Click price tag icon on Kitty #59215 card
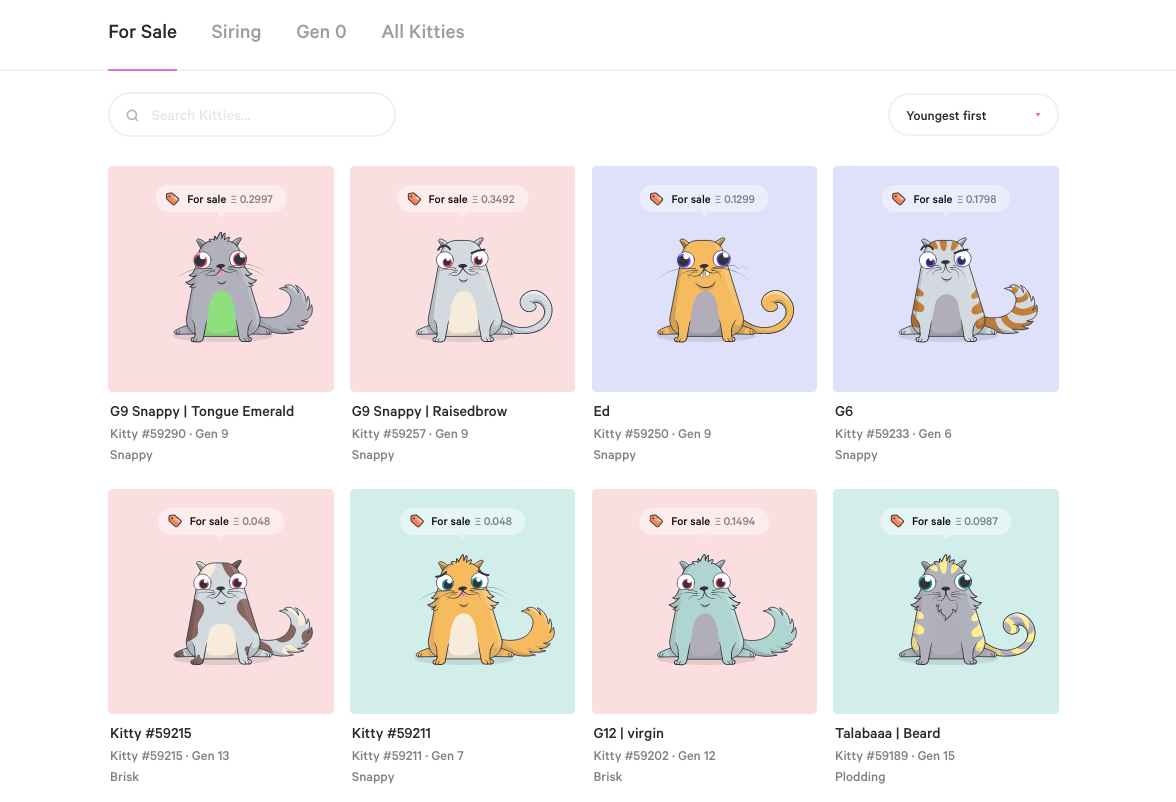The width and height of the screenshot is (1176, 802). (x=175, y=521)
